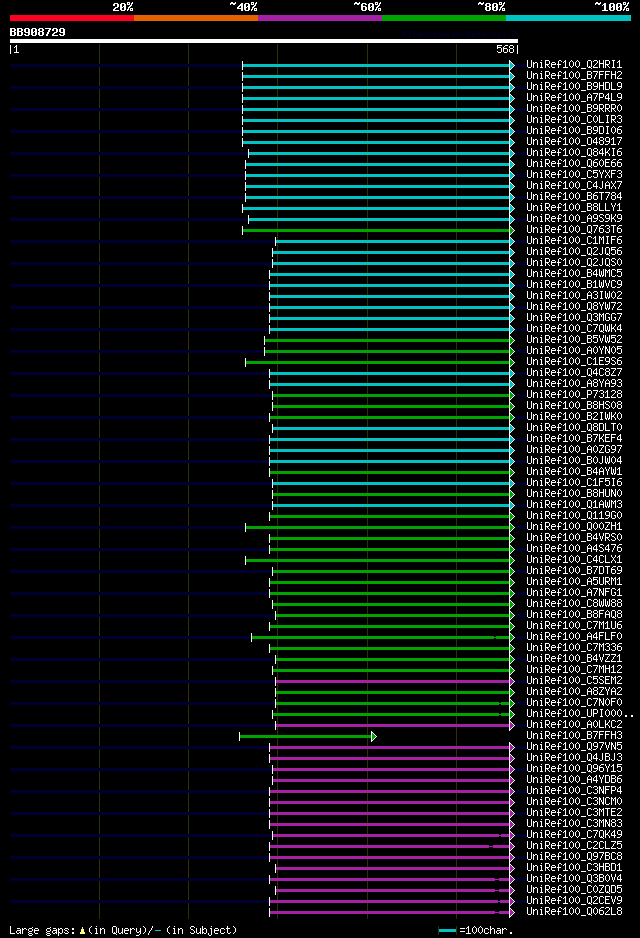
Task: Click the green alignment bar for UniRef100_Q763T6
Action: (378, 230)
